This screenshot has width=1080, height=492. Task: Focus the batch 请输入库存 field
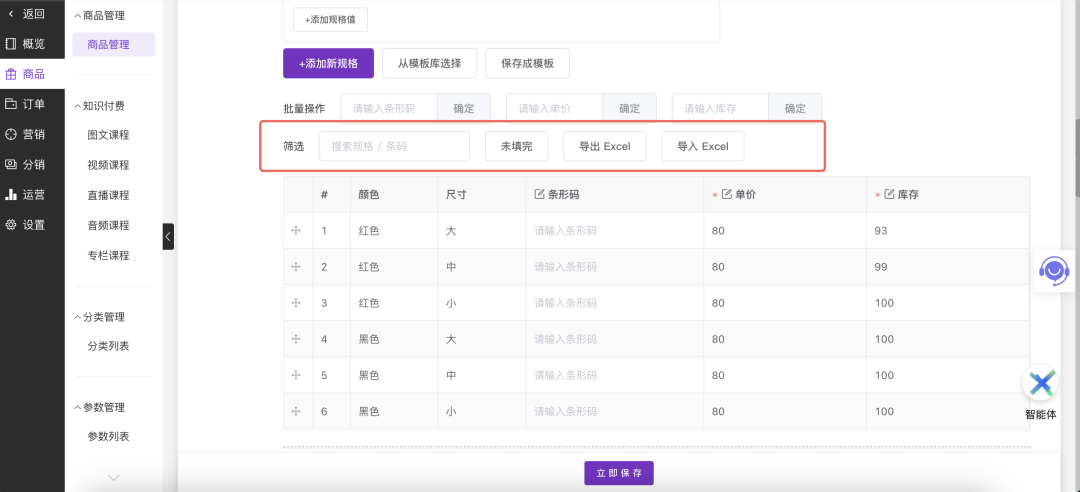coord(720,108)
